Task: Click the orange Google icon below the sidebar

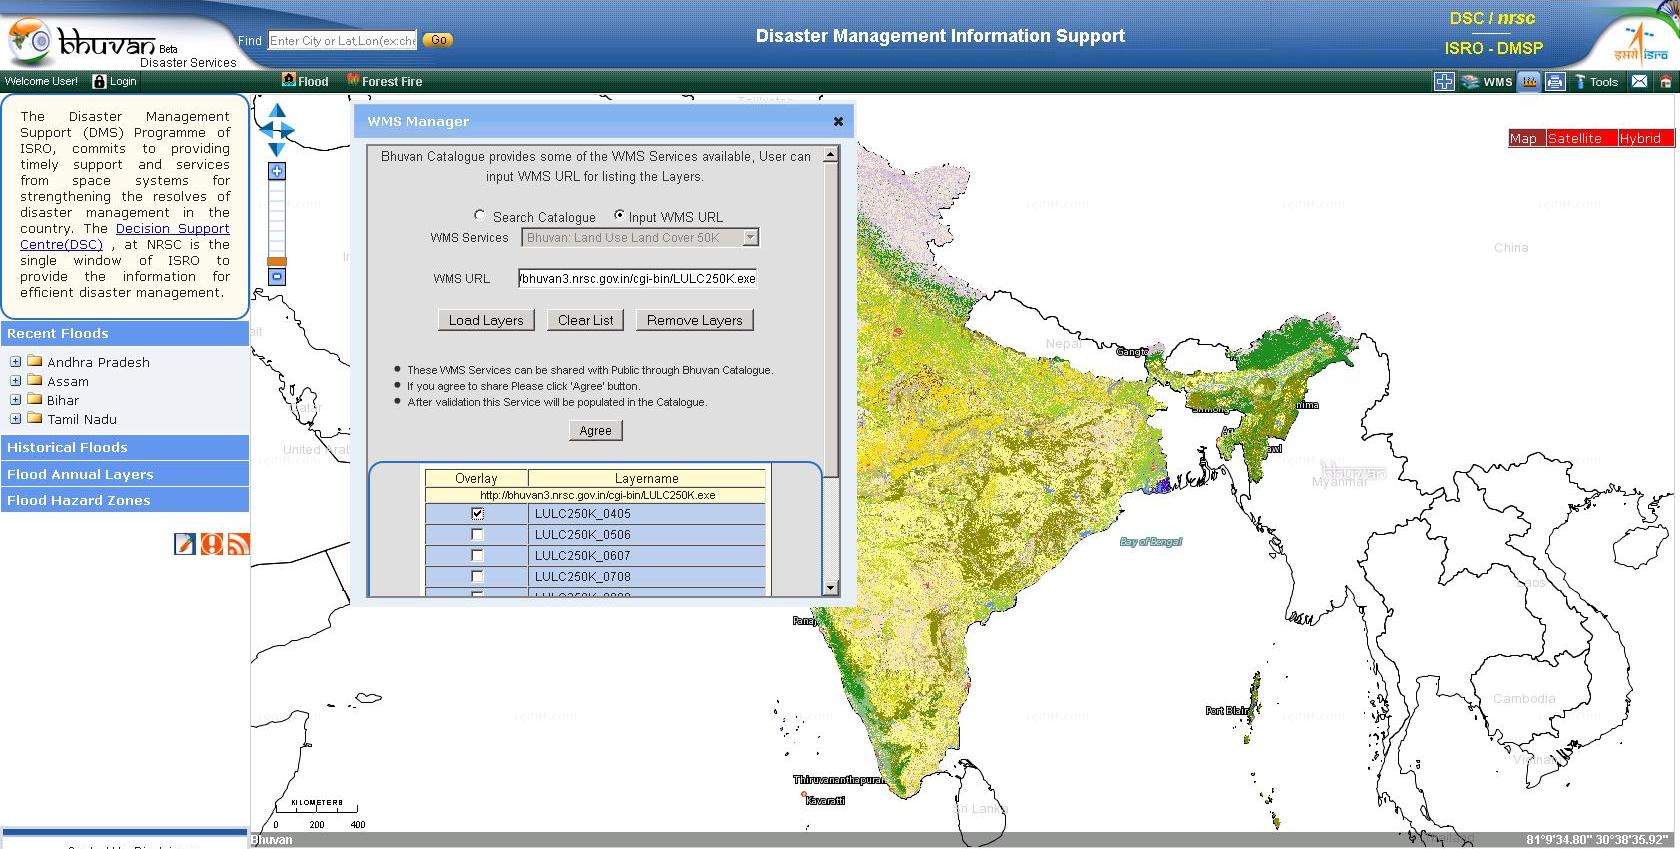Action: 212,543
